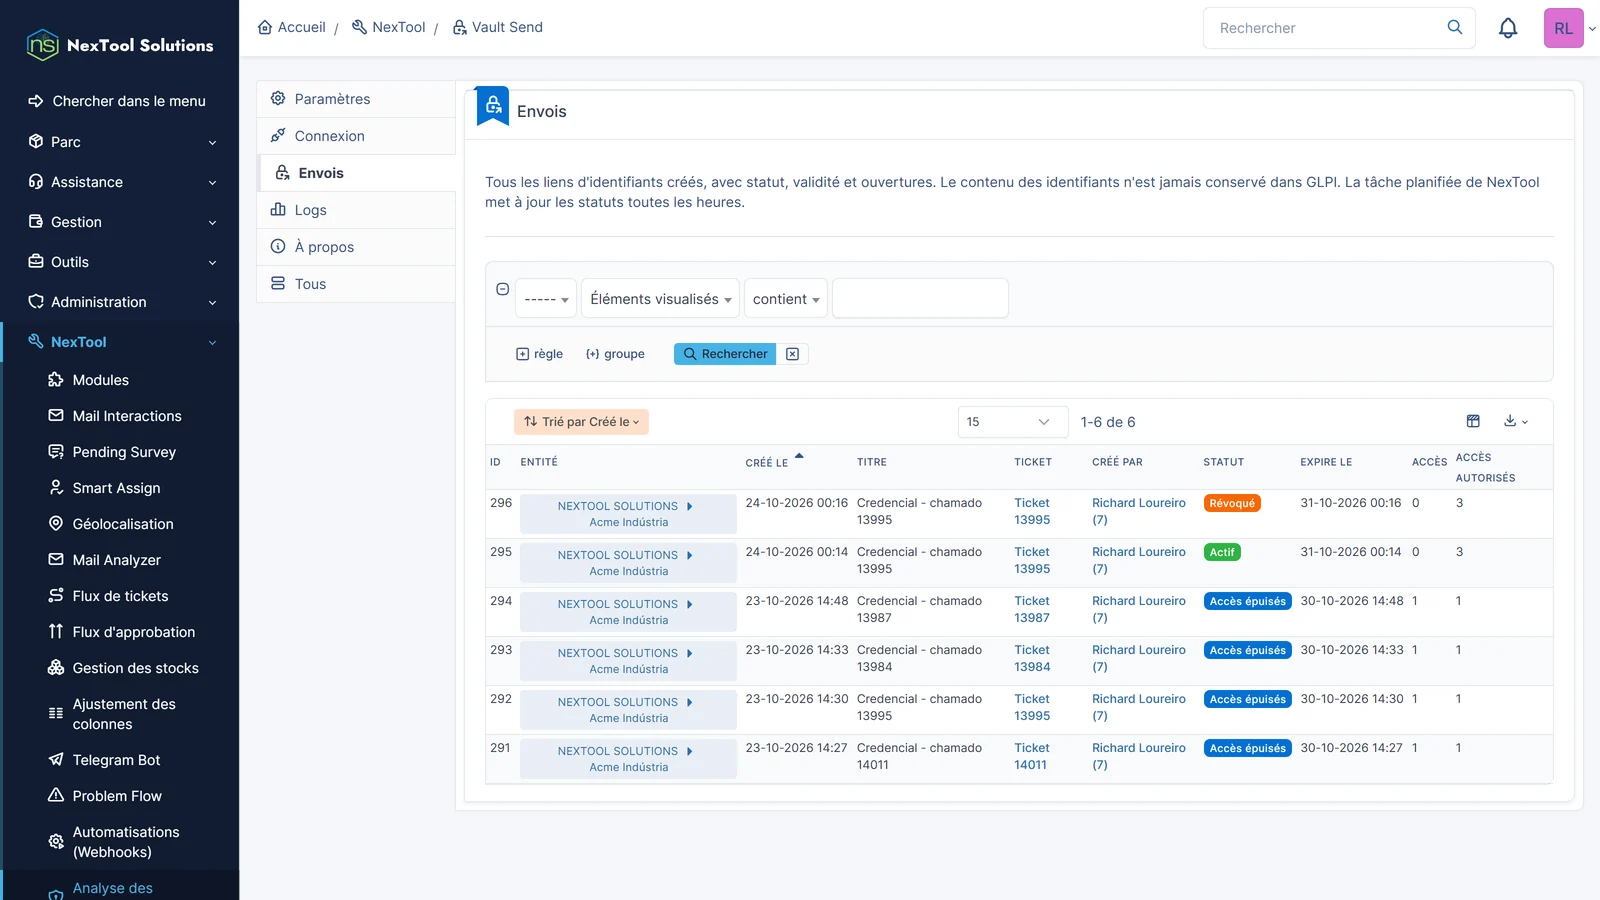Open Pending Survey in the sidebar
The width and height of the screenshot is (1600, 900).
coord(124,452)
